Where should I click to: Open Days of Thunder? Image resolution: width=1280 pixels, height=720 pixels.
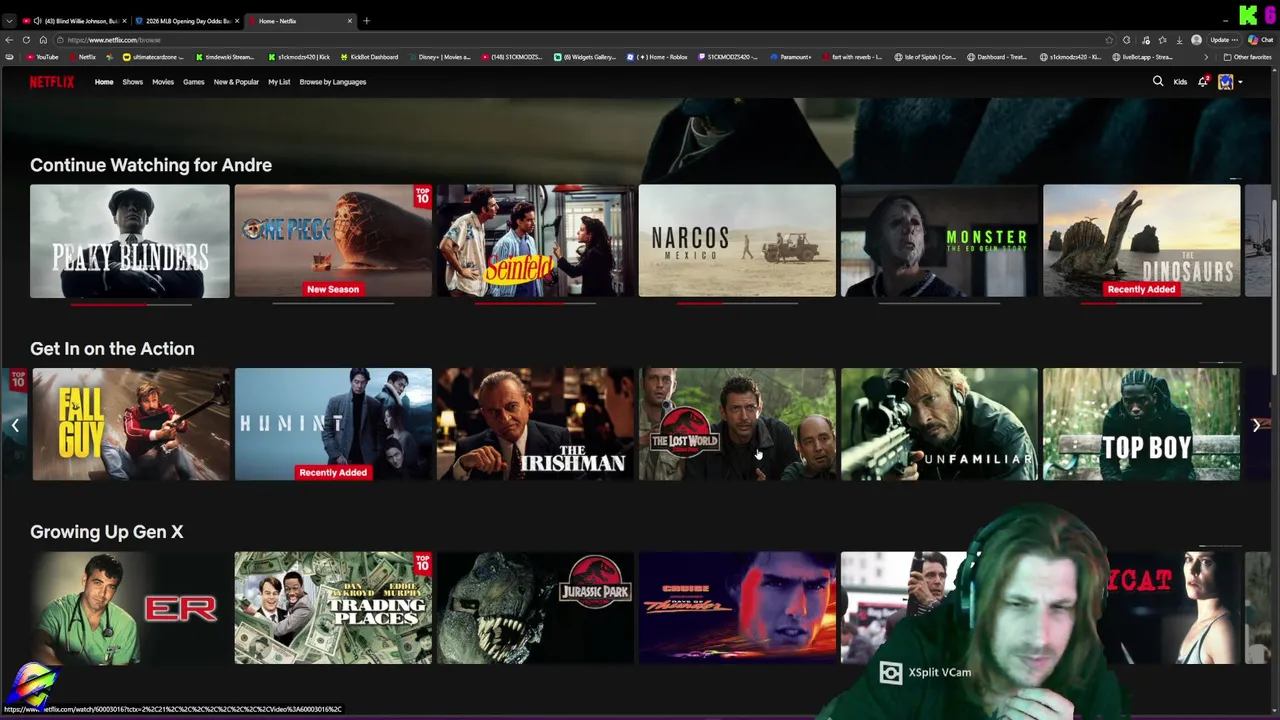pos(737,608)
